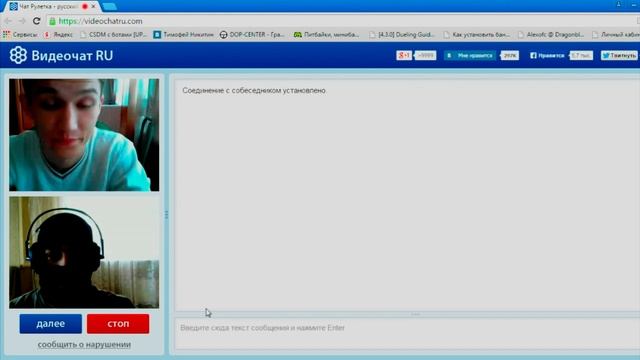The image size is (640, 360).
Task: Click the далее next button
Action: [51, 324]
